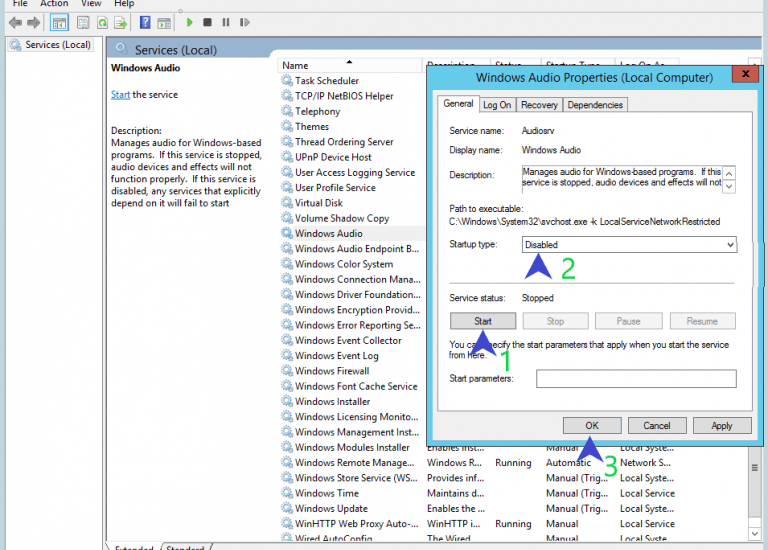Viewport: 768px width, 550px height.
Task: Switch to the Log On tab
Action: coord(497,105)
